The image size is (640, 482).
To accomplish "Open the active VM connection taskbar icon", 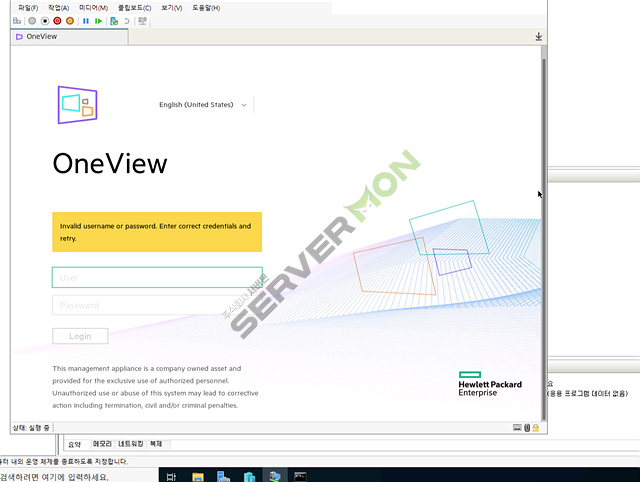I will (x=275, y=476).
